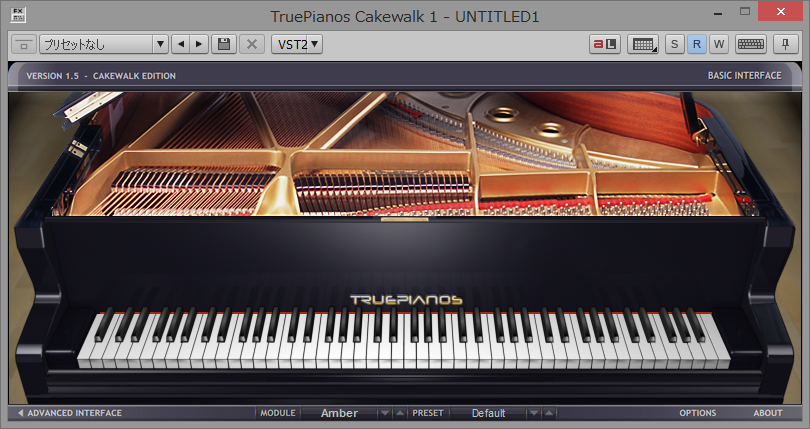
Task: Delete preset with the X icon
Action: coord(252,44)
